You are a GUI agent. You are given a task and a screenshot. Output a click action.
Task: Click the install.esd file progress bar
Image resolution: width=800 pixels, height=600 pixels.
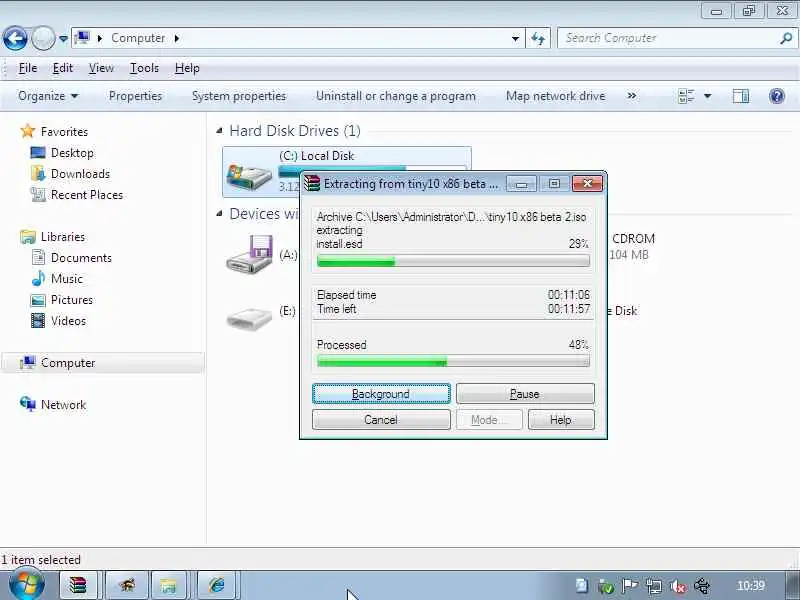(x=453, y=261)
